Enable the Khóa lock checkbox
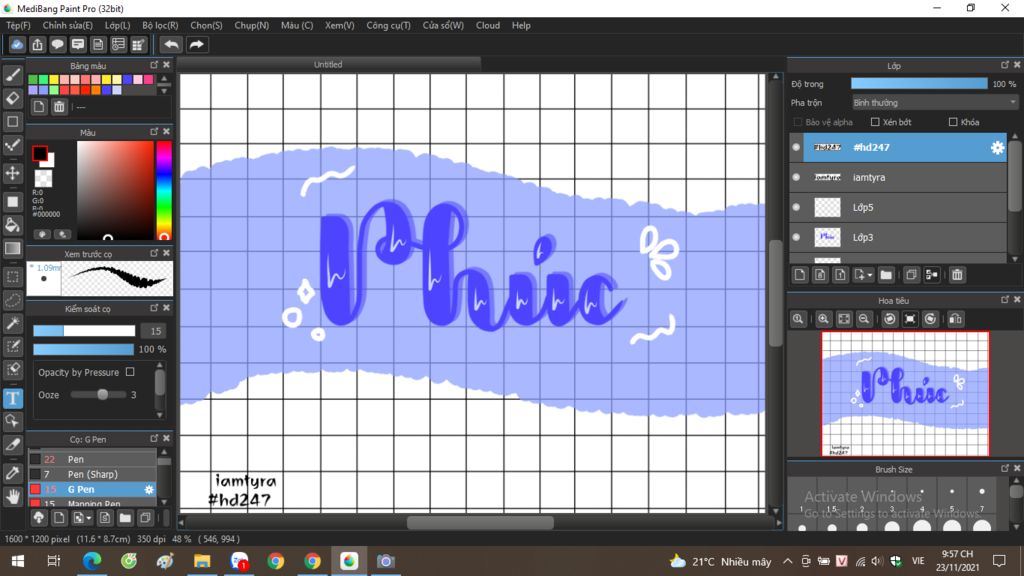This screenshot has width=1024, height=576. pyautogui.click(x=953, y=122)
